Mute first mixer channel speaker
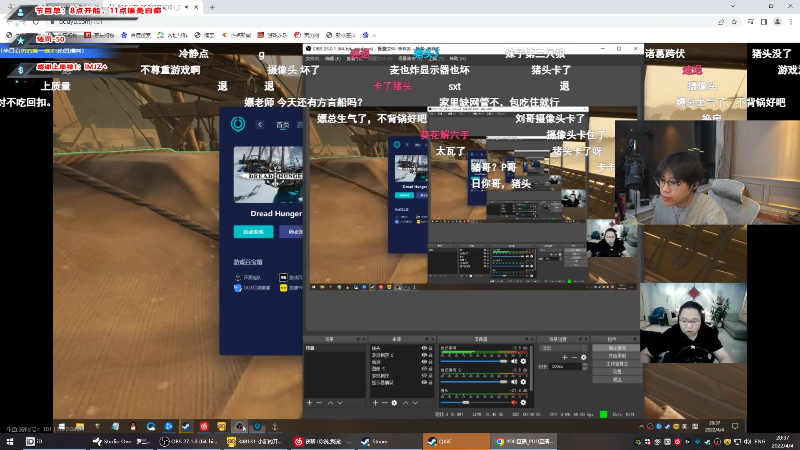 click(x=514, y=361)
